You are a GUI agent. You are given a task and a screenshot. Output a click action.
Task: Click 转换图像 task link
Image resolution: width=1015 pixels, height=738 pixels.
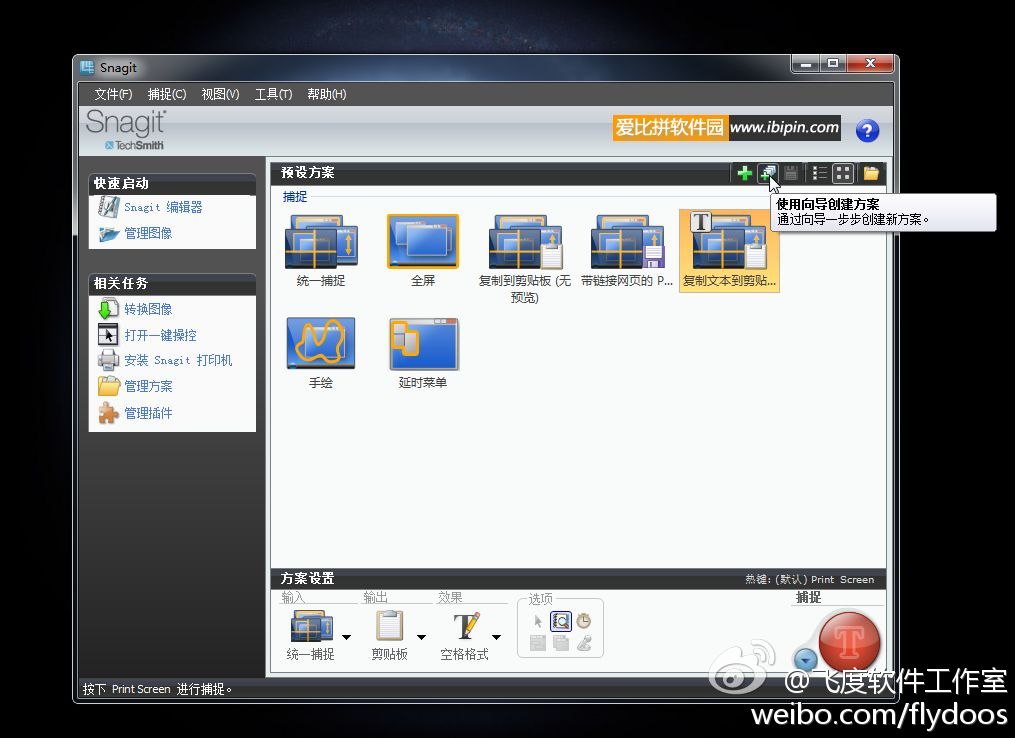coord(148,309)
